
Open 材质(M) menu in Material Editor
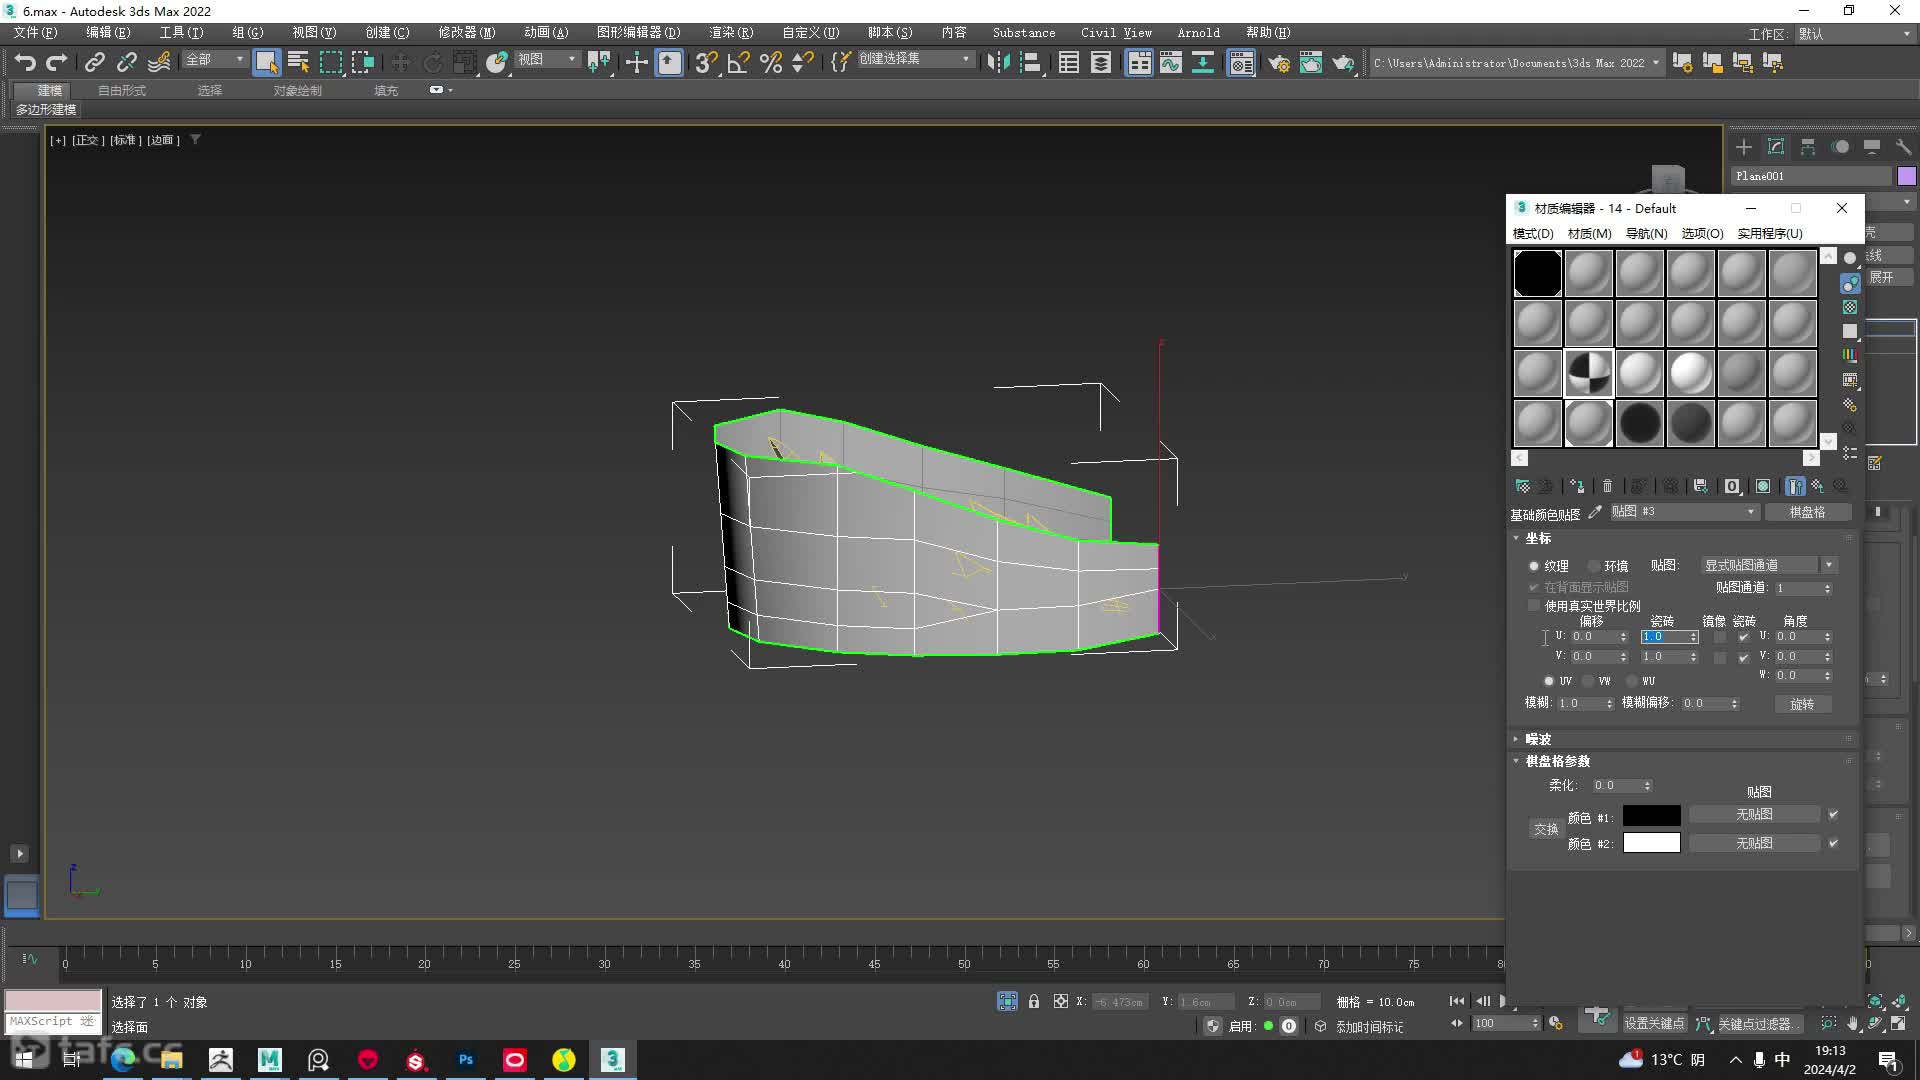point(1589,234)
